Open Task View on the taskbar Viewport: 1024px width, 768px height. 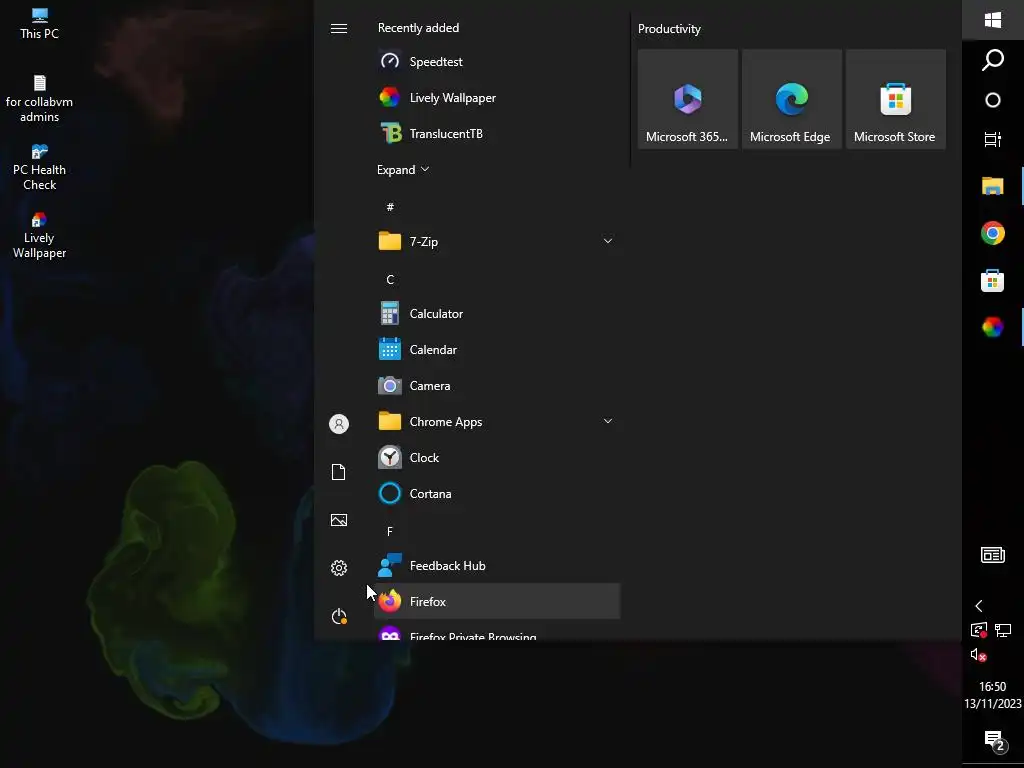(993, 139)
